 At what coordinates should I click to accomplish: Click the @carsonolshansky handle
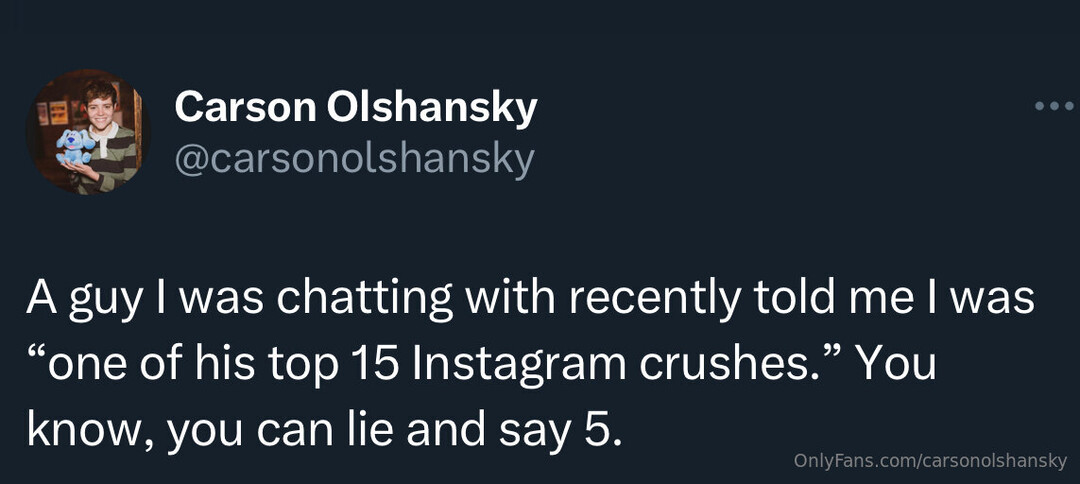pos(354,160)
